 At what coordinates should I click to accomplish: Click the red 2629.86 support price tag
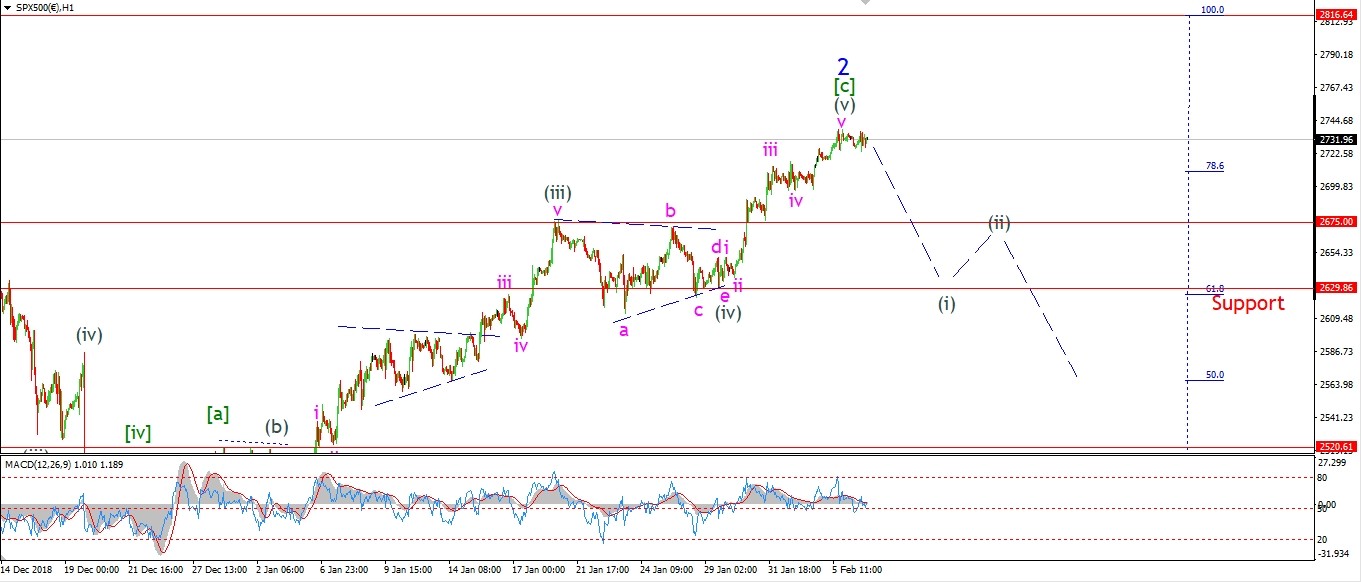(1336, 288)
